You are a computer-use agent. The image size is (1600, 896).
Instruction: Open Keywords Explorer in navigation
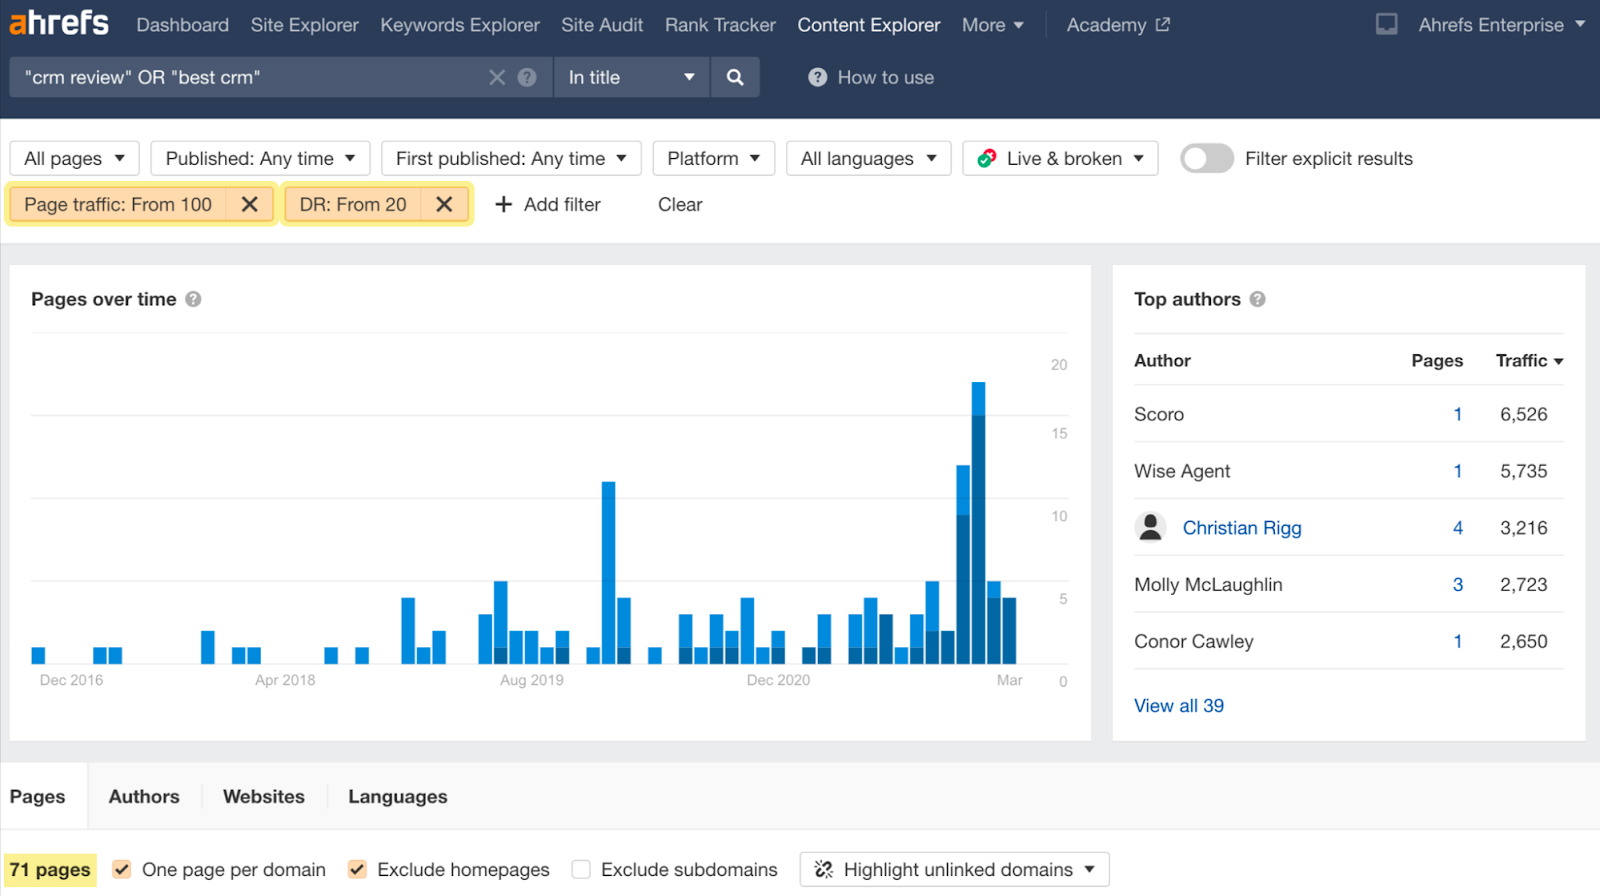[x=459, y=25]
